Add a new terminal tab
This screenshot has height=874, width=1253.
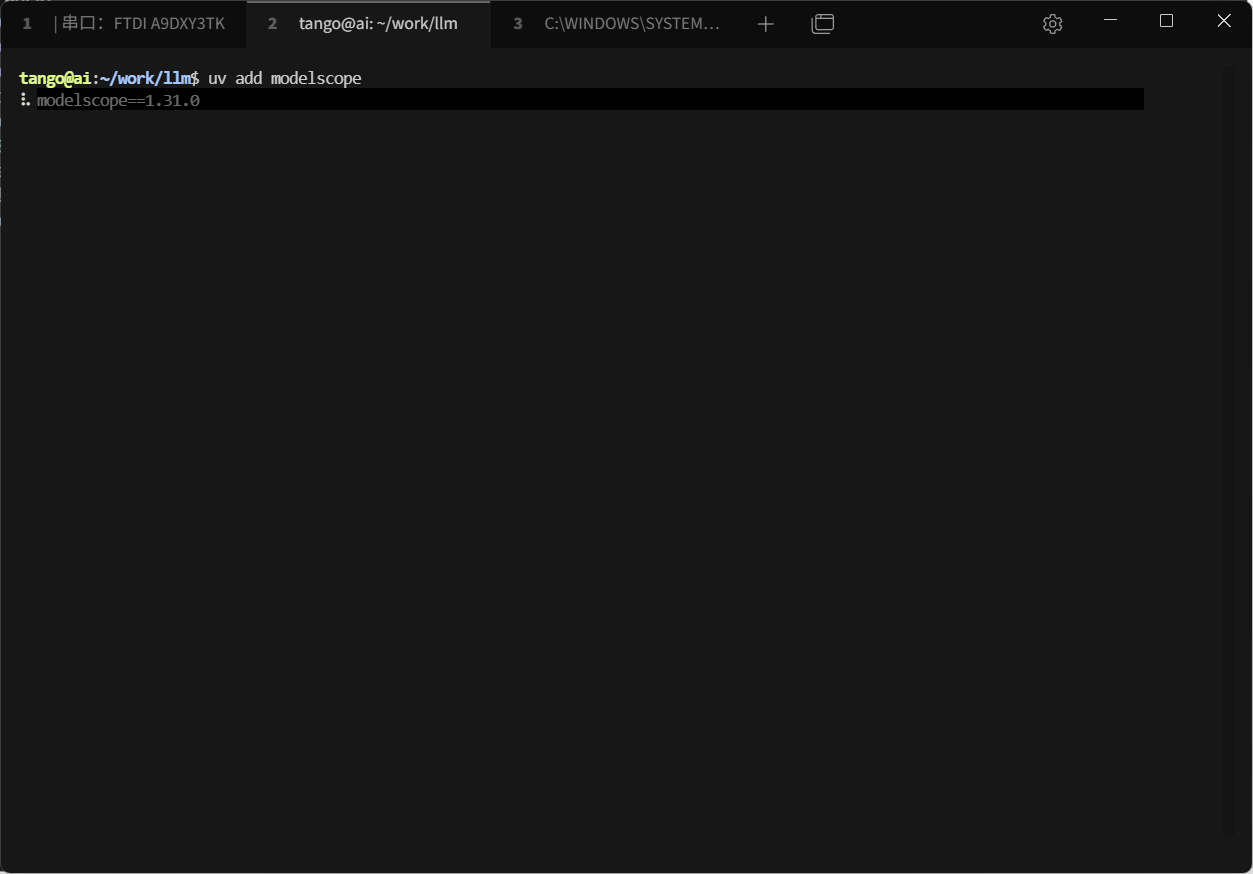[766, 24]
